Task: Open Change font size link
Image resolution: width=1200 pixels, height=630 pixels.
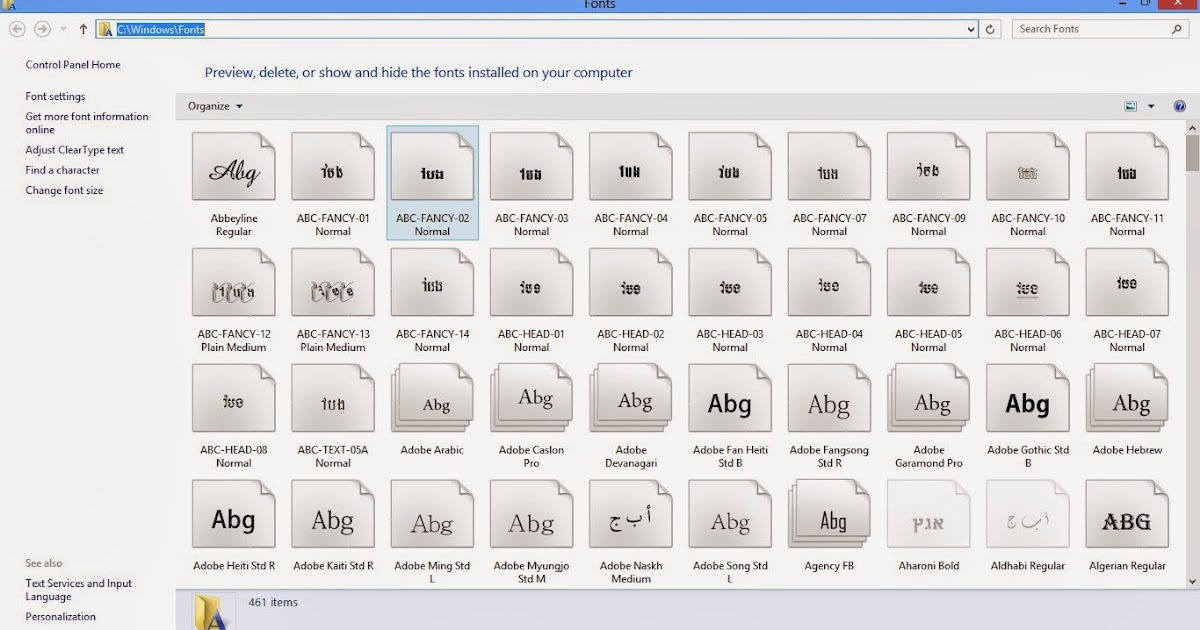Action: [x=64, y=190]
